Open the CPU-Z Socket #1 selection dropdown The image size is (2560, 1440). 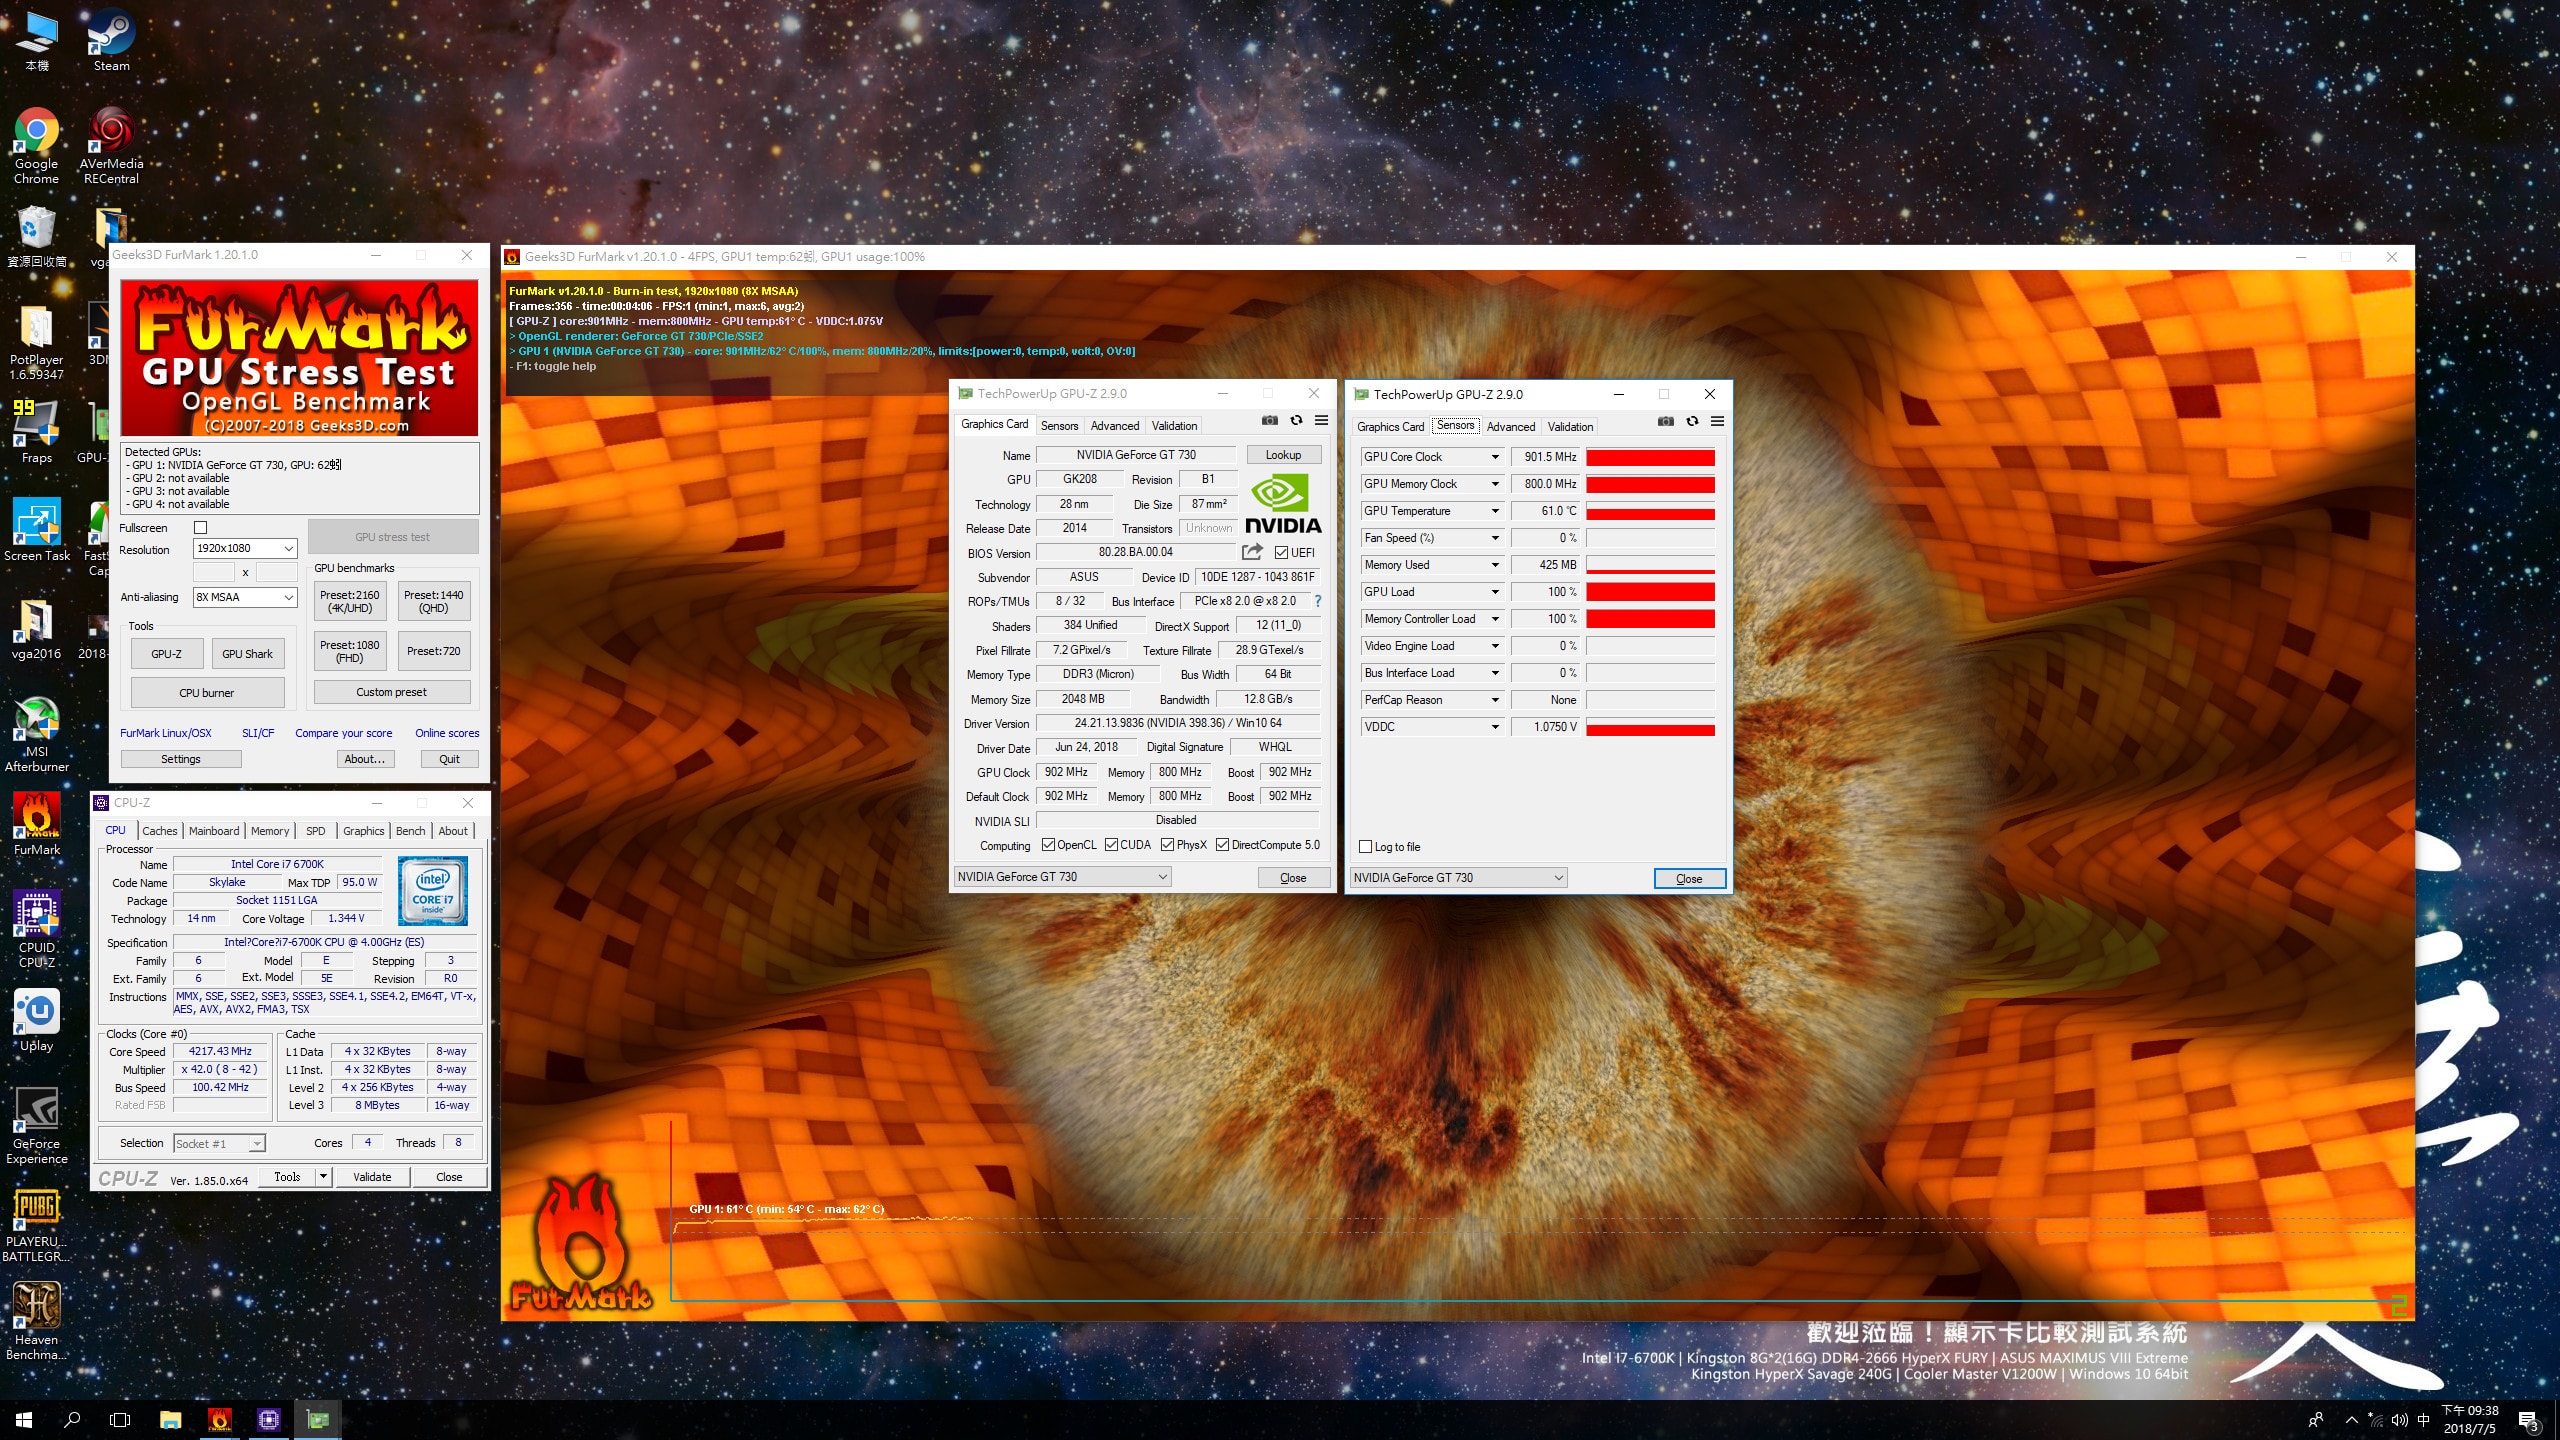tap(219, 1143)
